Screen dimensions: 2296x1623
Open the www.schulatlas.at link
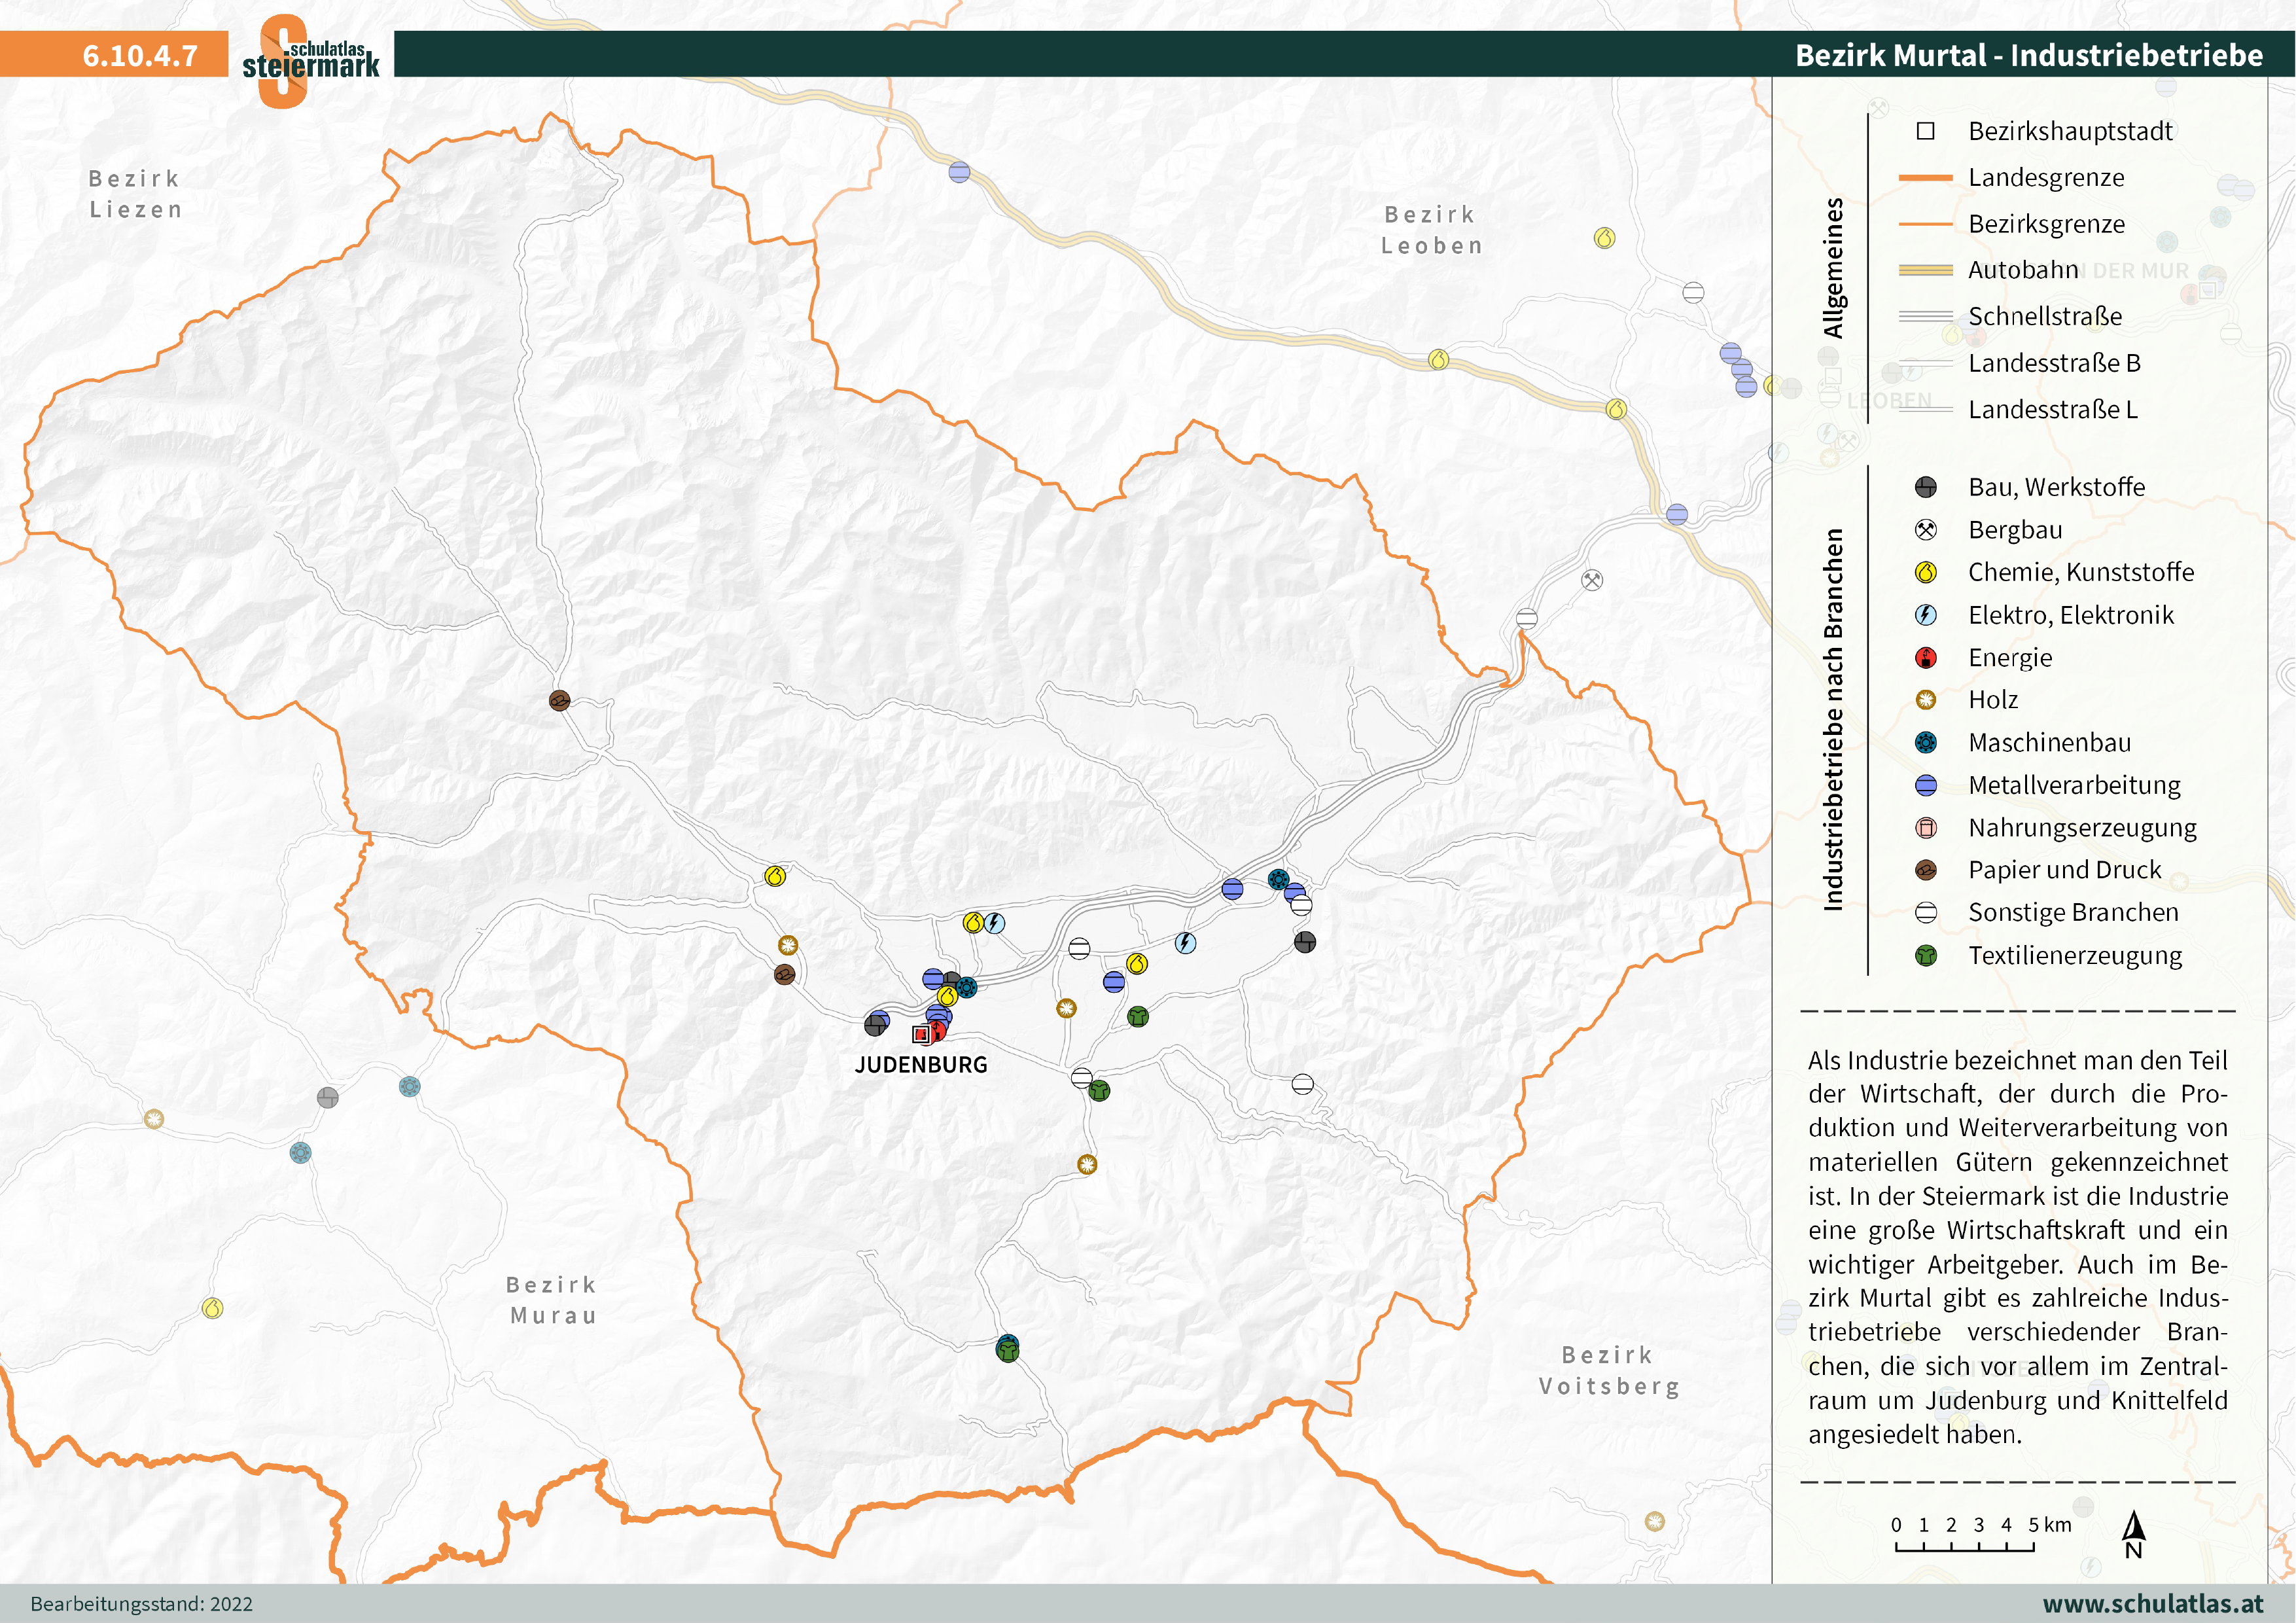click(2152, 1604)
